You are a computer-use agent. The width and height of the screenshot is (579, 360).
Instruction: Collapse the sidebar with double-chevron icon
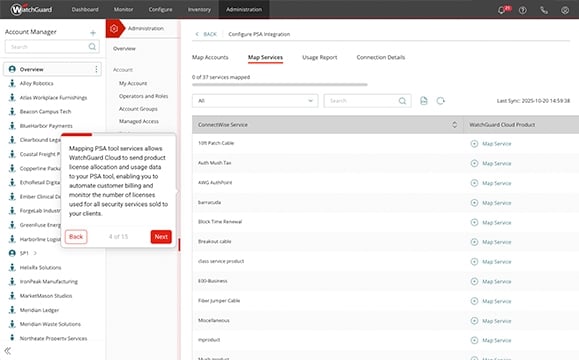pos(7,351)
